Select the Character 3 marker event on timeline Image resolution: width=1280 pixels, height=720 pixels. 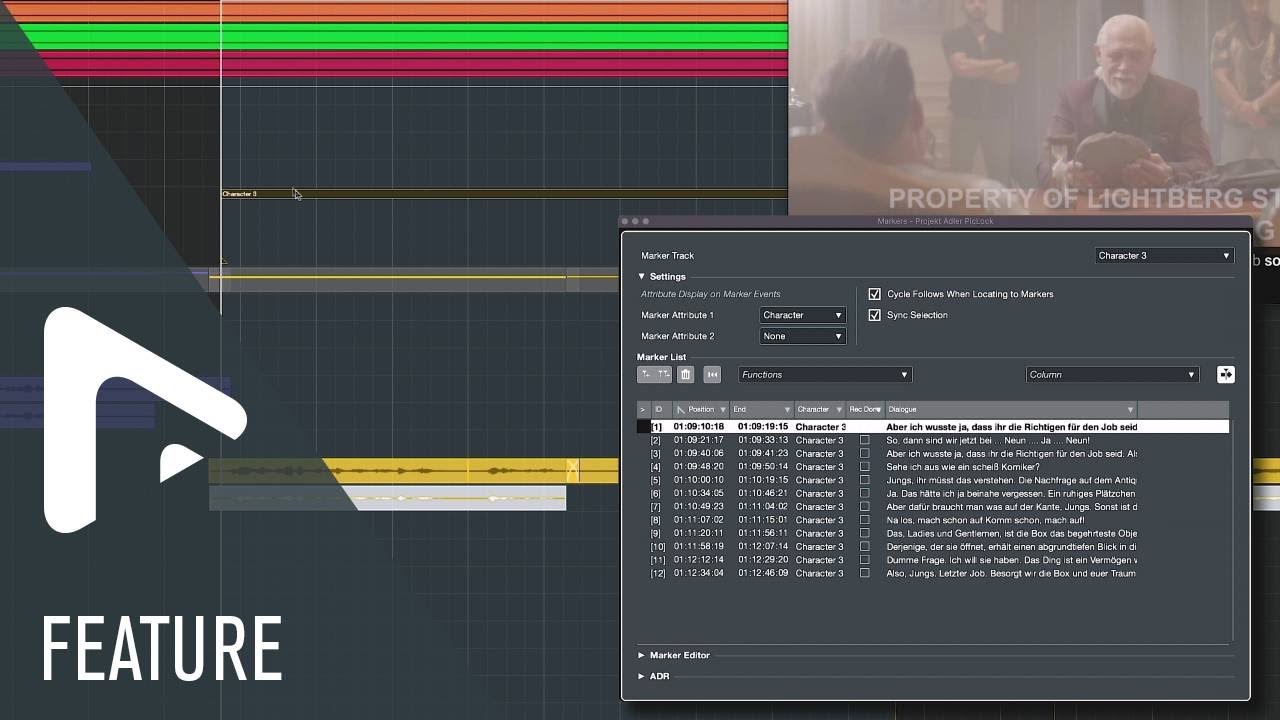504,194
